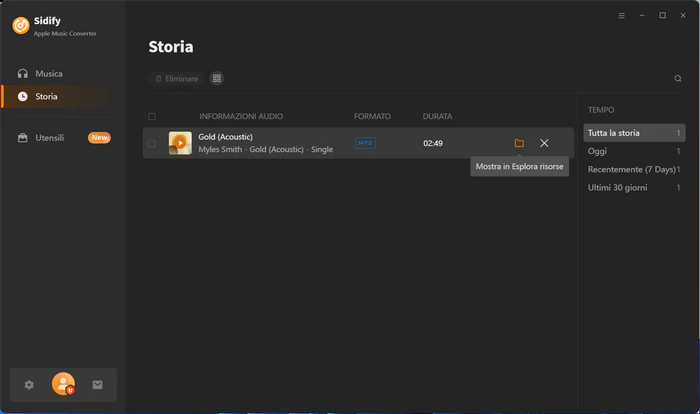Select Tutta la storia filter

634,133
